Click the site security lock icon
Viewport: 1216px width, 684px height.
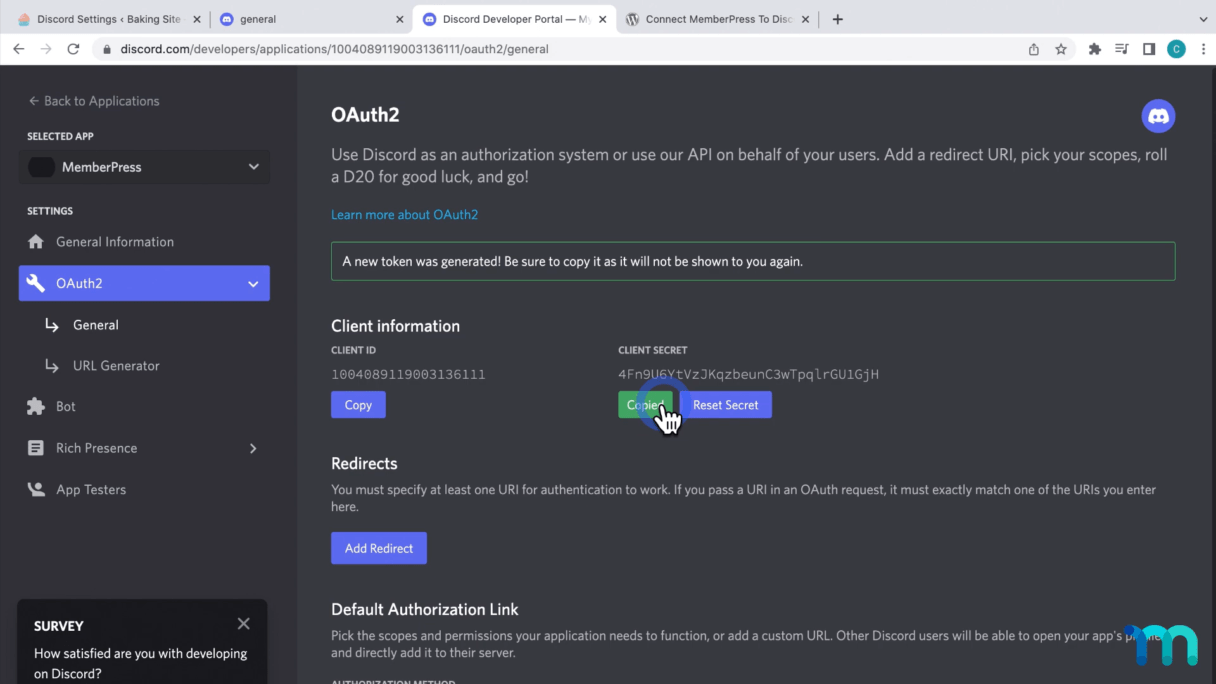point(107,47)
